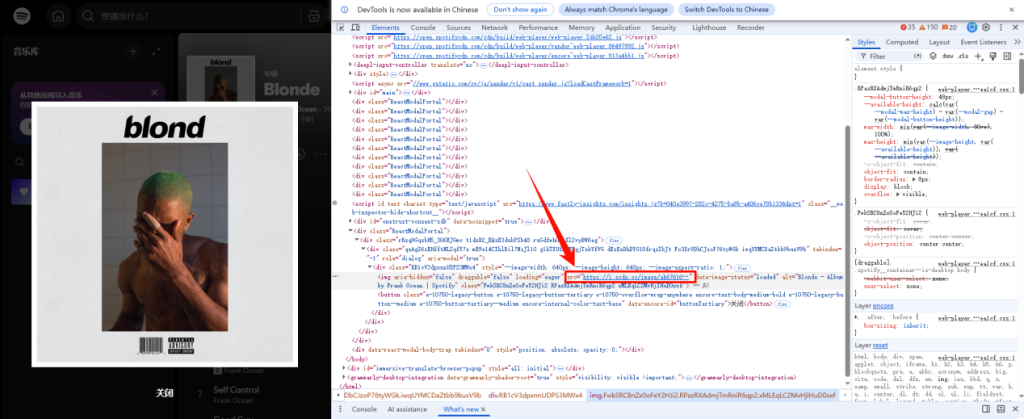Click the plus icon in the music library

[133, 51]
